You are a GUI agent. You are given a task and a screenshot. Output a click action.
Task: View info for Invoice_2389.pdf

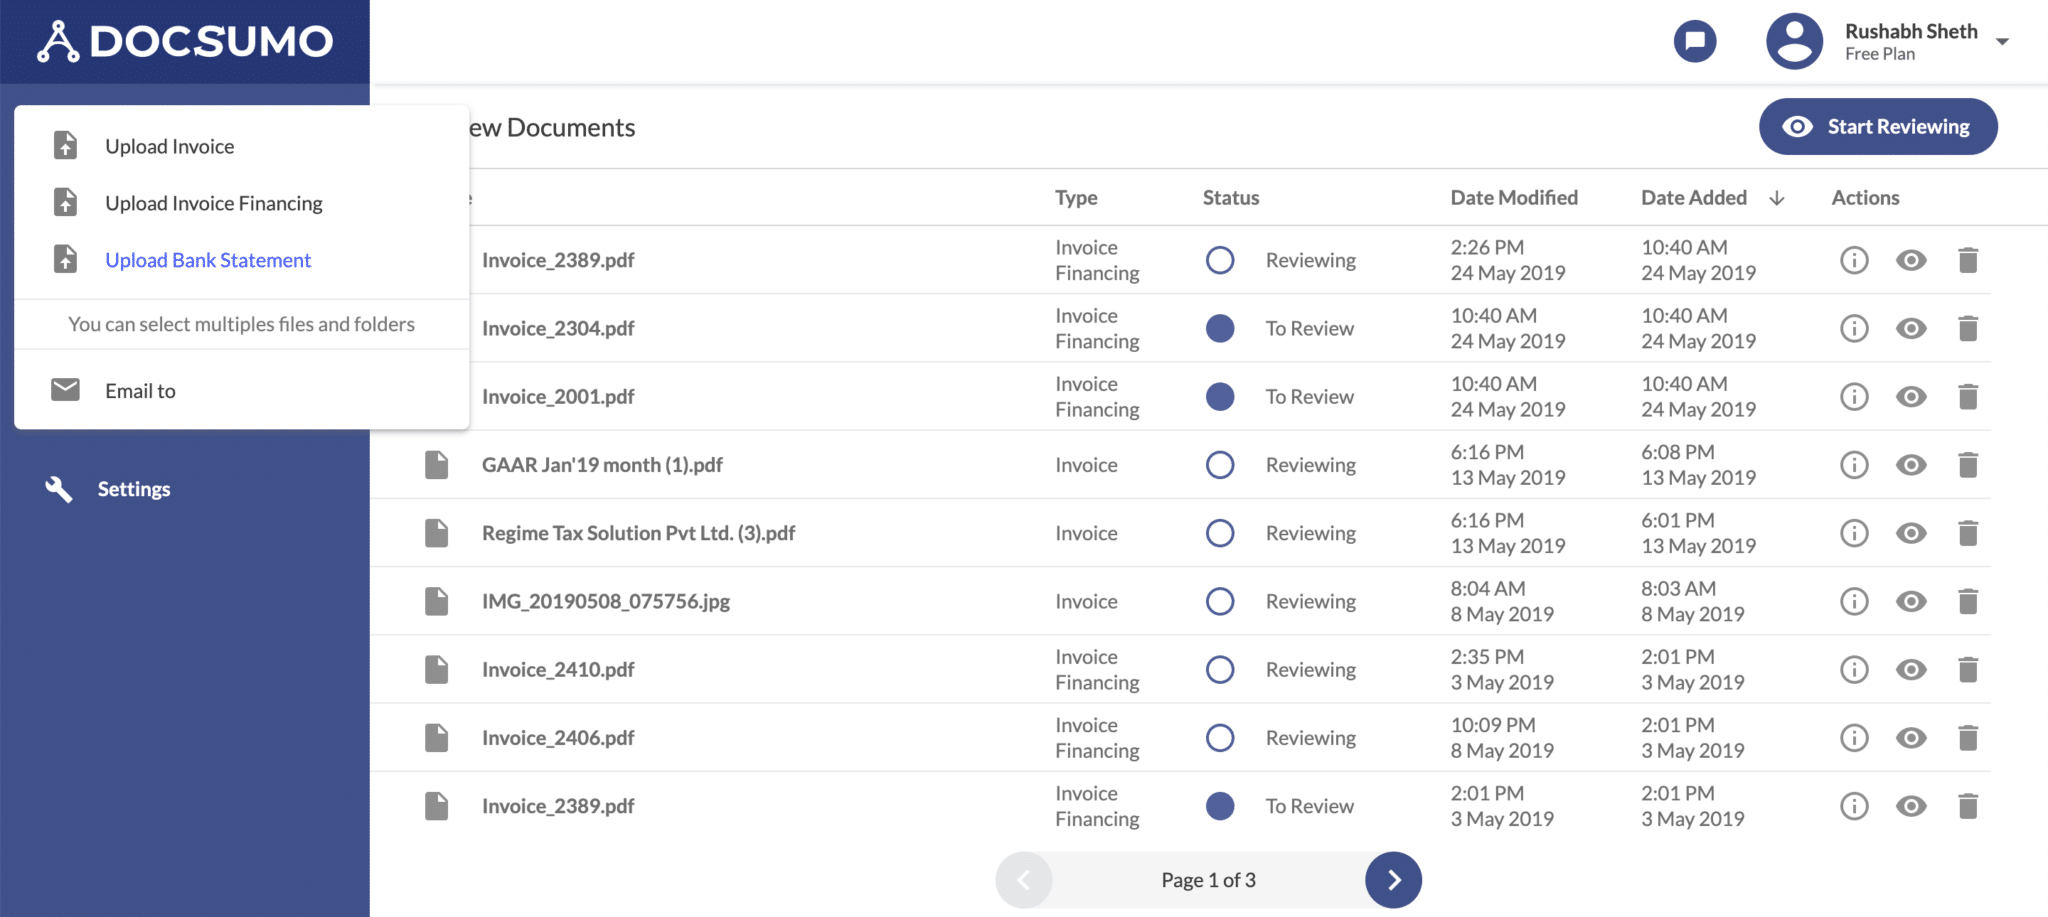click(x=1853, y=260)
